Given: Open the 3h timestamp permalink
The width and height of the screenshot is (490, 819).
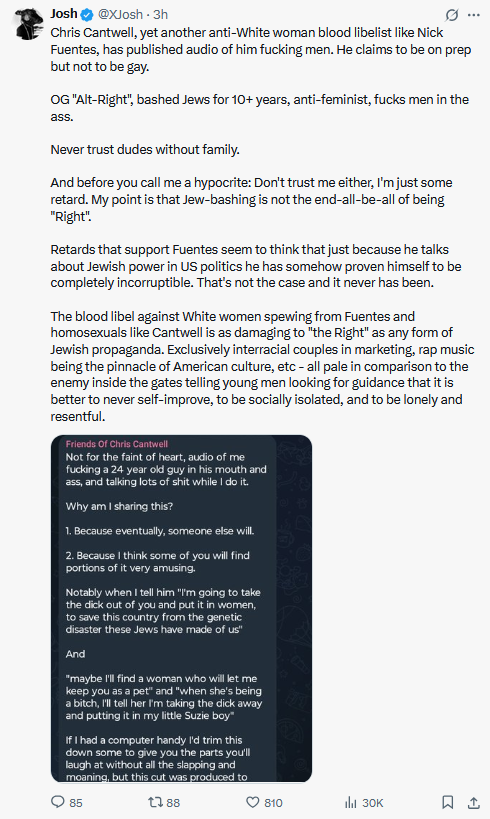Looking at the screenshot, I should 160,14.
